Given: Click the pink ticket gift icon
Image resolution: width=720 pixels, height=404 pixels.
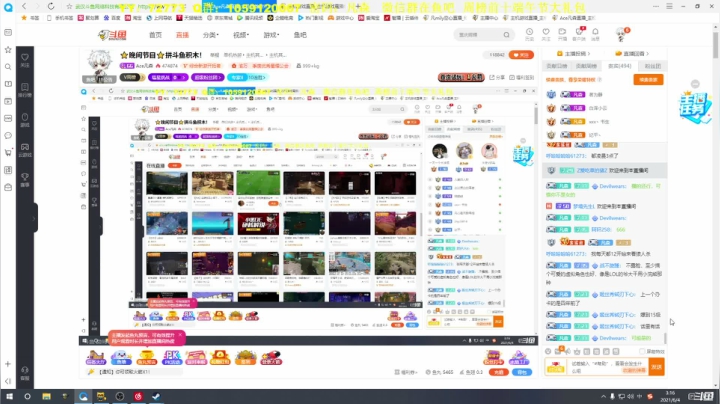Looking at the screenshot, I should (196, 357).
